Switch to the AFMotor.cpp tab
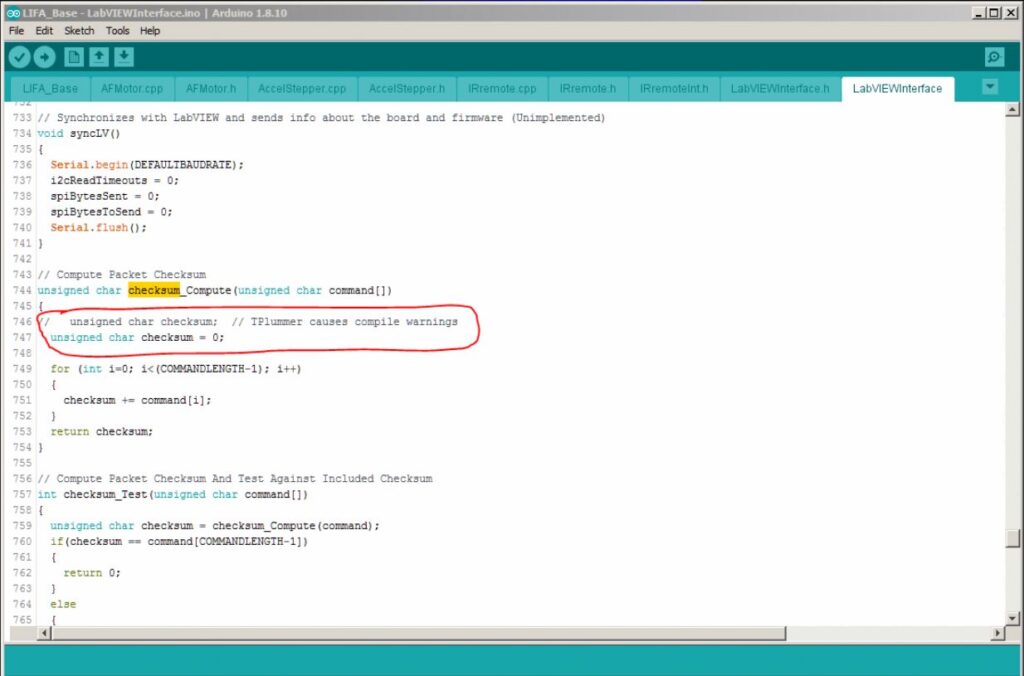The width and height of the screenshot is (1024, 676). (132, 89)
